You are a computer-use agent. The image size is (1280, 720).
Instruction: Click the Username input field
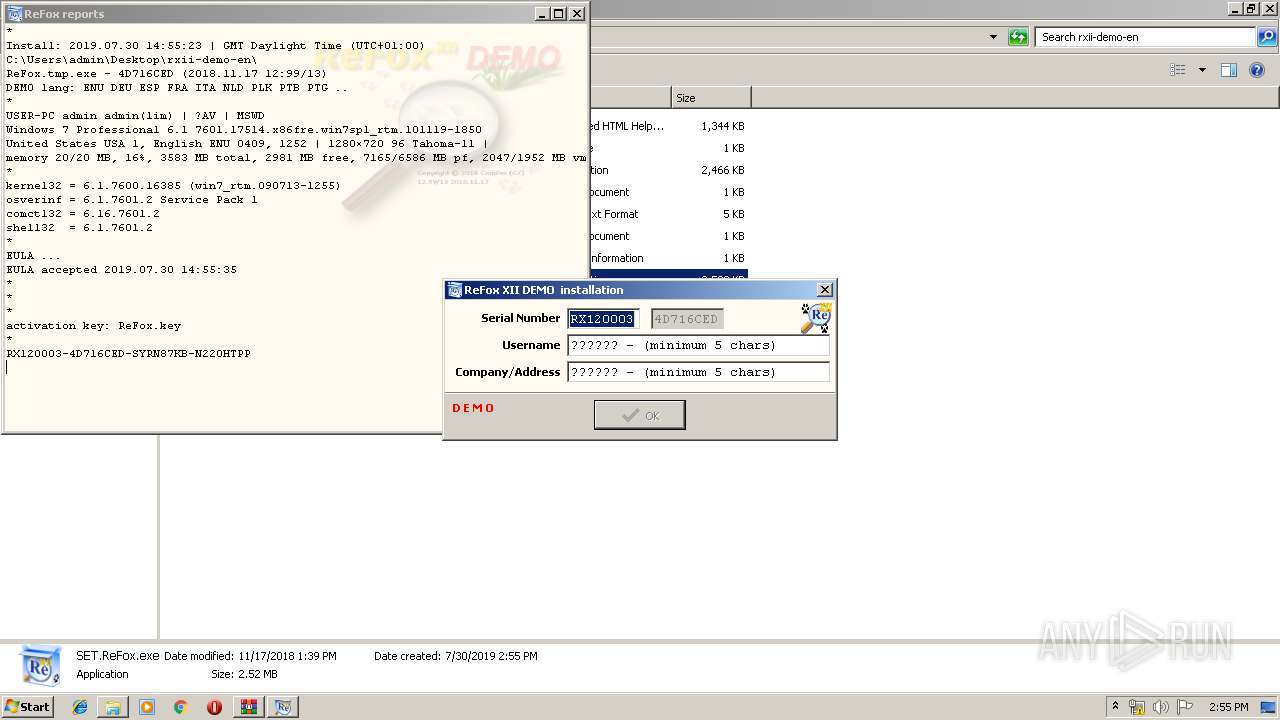[698, 345]
